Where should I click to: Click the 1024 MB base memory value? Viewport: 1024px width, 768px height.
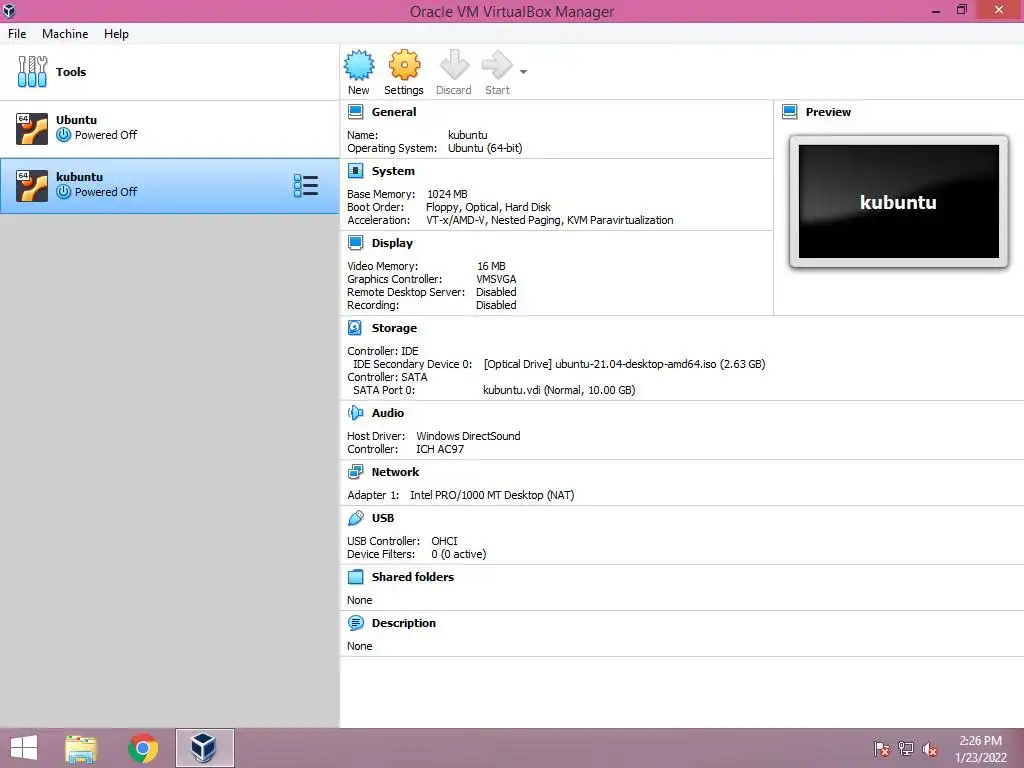tap(447, 194)
